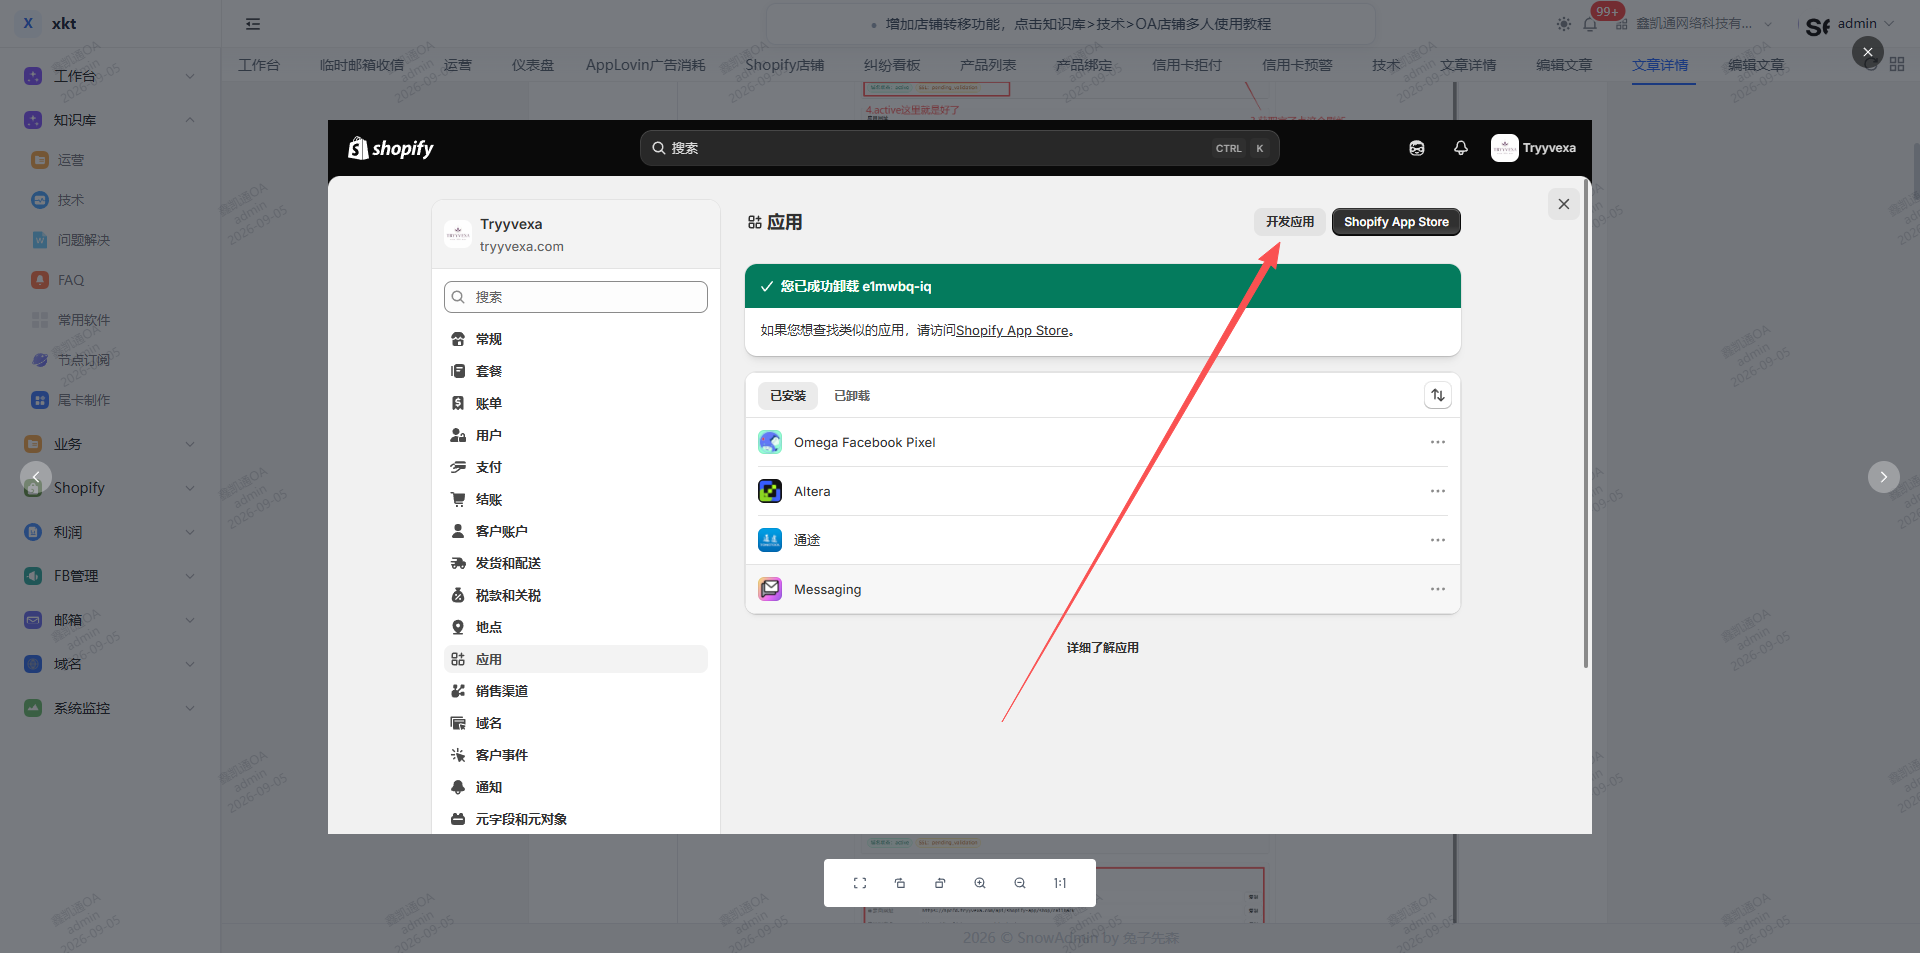Toggle the sidebar collapse icon
Screen dimensions: 1920x953
pyautogui.click(x=253, y=24)
